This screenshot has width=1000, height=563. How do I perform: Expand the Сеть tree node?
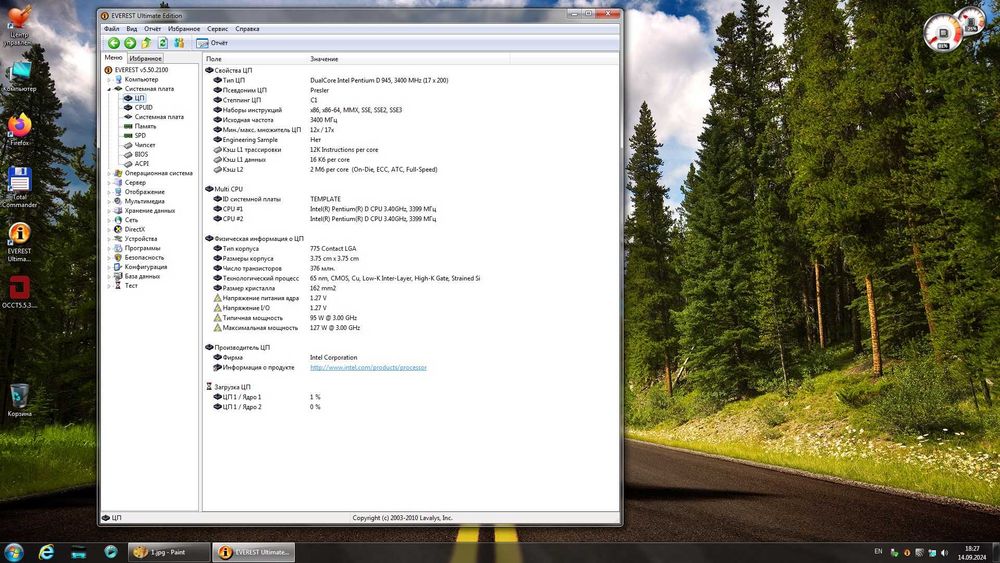tap(109, 220)
